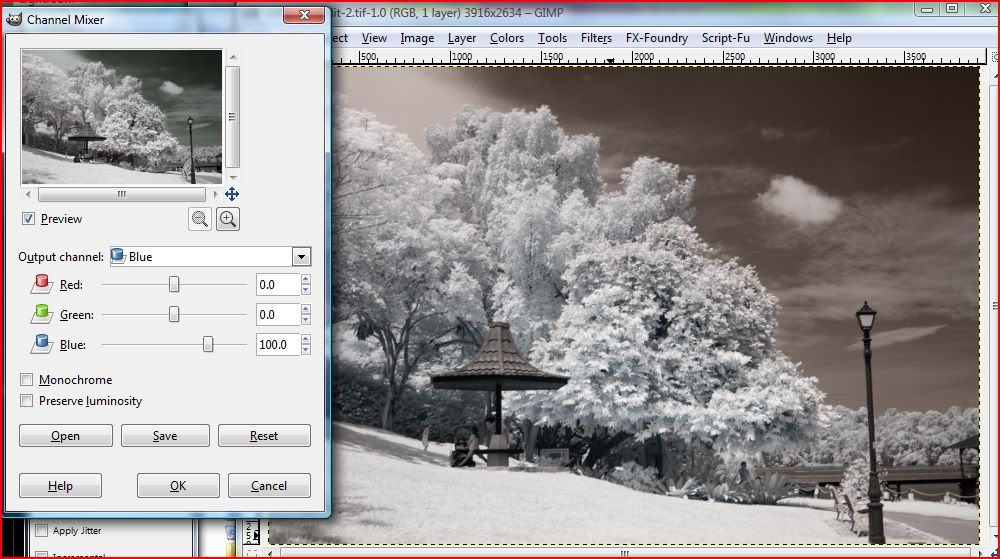1000x559 pixels.
Task: Click the Blue slider handle
Action: click(x=208, y=344)
